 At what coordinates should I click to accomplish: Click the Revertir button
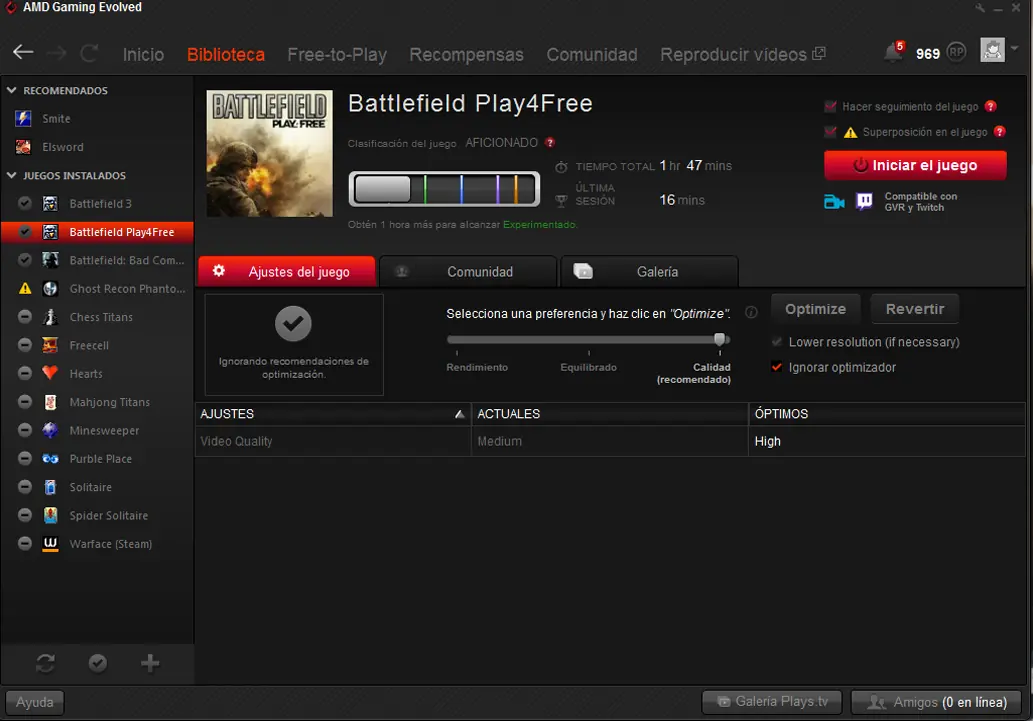click(x=914, y=308)
